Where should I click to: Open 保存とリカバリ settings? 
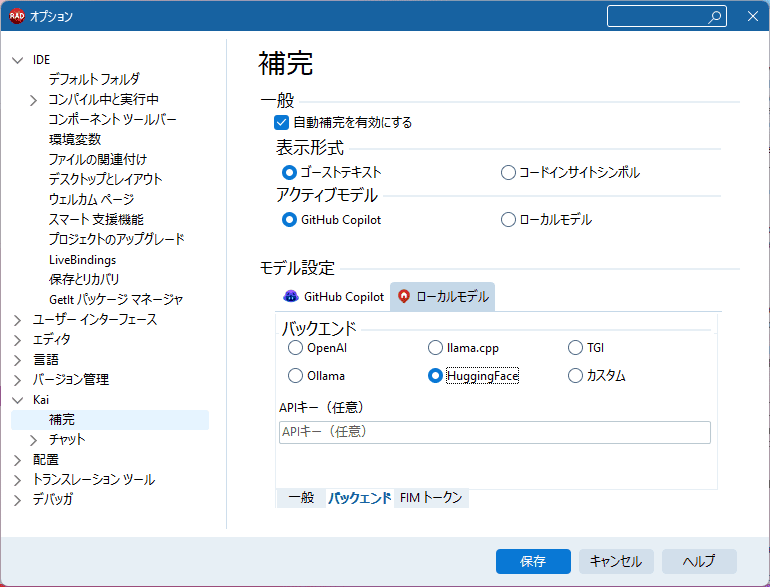(x=84, y=280)
